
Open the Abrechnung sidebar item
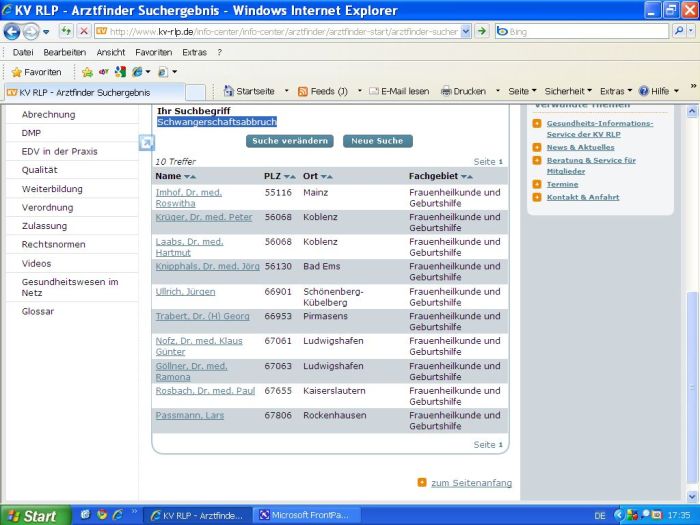point(48,115)
